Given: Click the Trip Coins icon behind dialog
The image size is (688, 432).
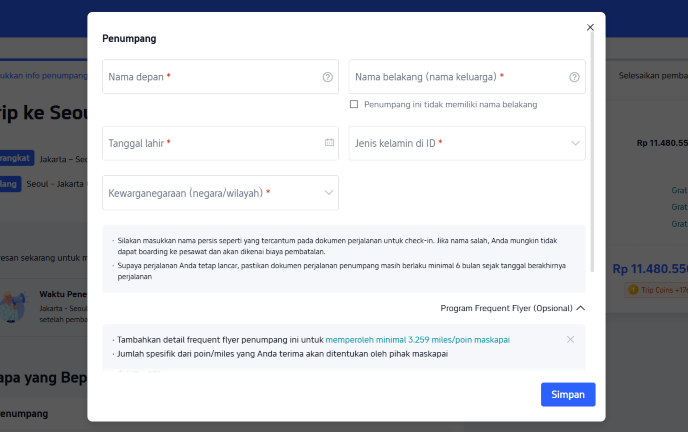Looking at the screenshot, I should (633, 290).
